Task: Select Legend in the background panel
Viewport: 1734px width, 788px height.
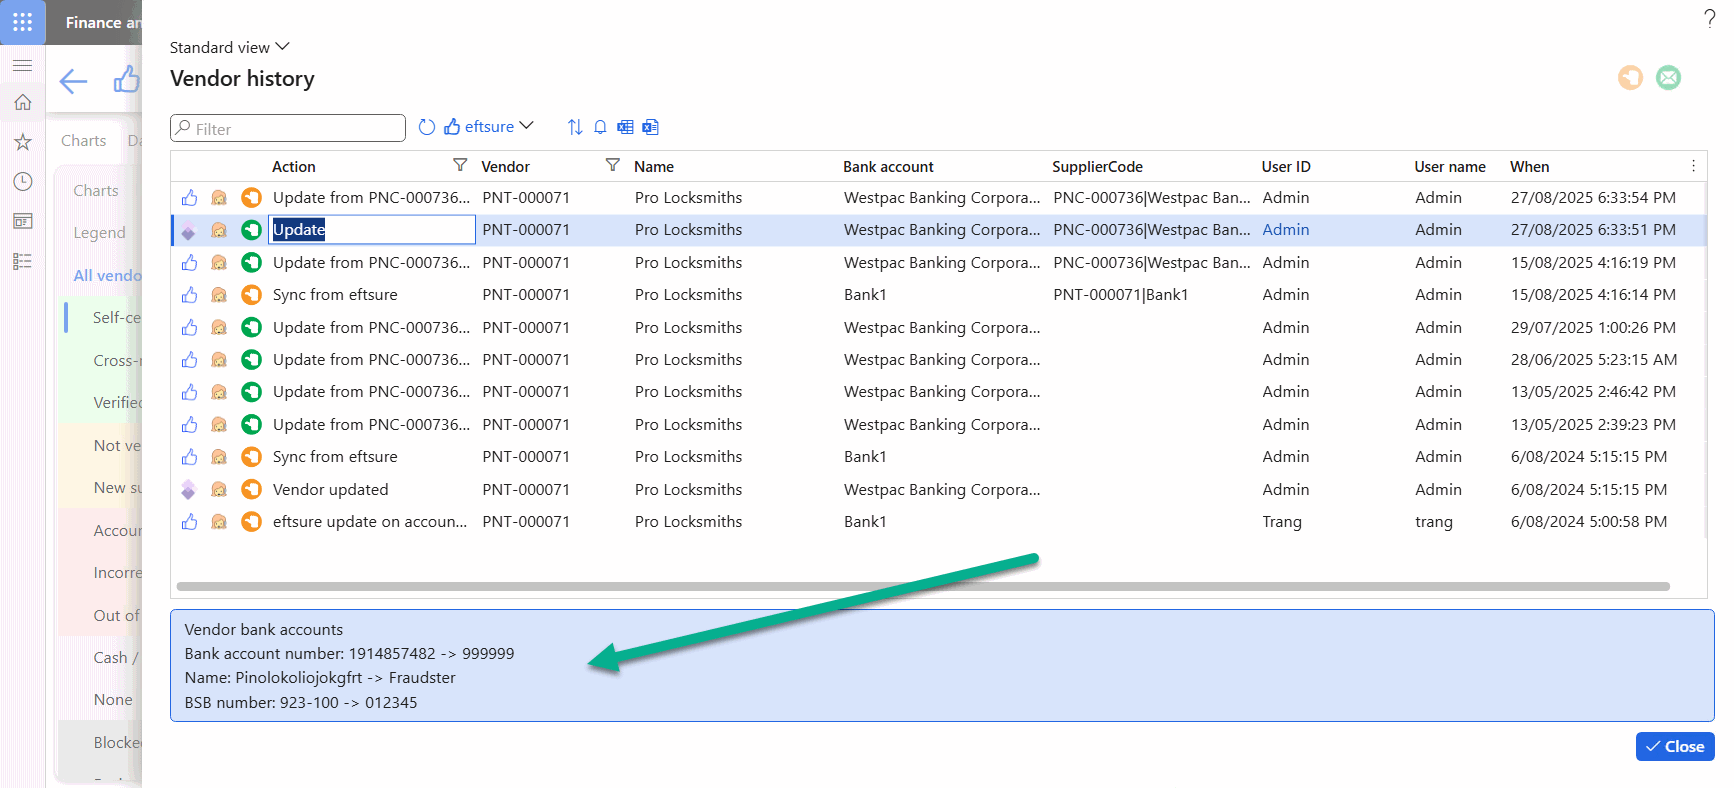Action: pos(99,233)
